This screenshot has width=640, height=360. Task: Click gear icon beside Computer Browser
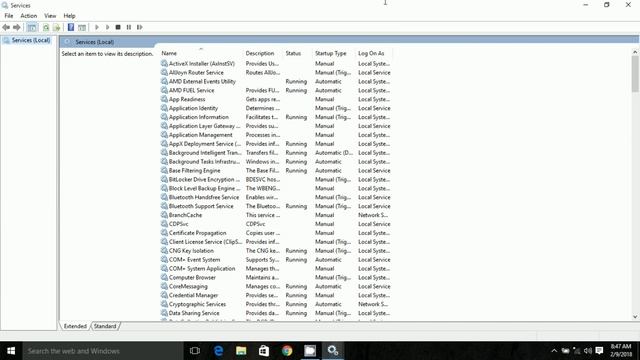164,277
